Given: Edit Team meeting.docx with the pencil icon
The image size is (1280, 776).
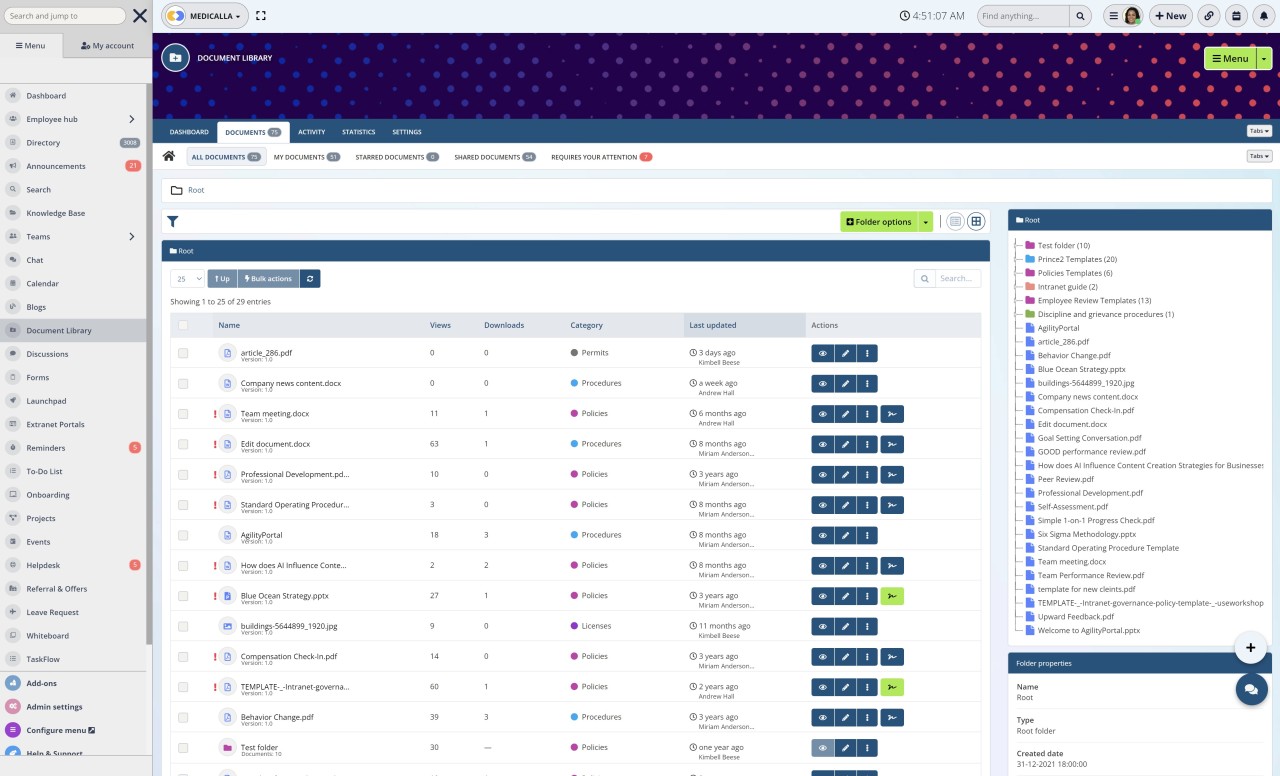Looking at the screenshot, I should [x=844, y=413].
